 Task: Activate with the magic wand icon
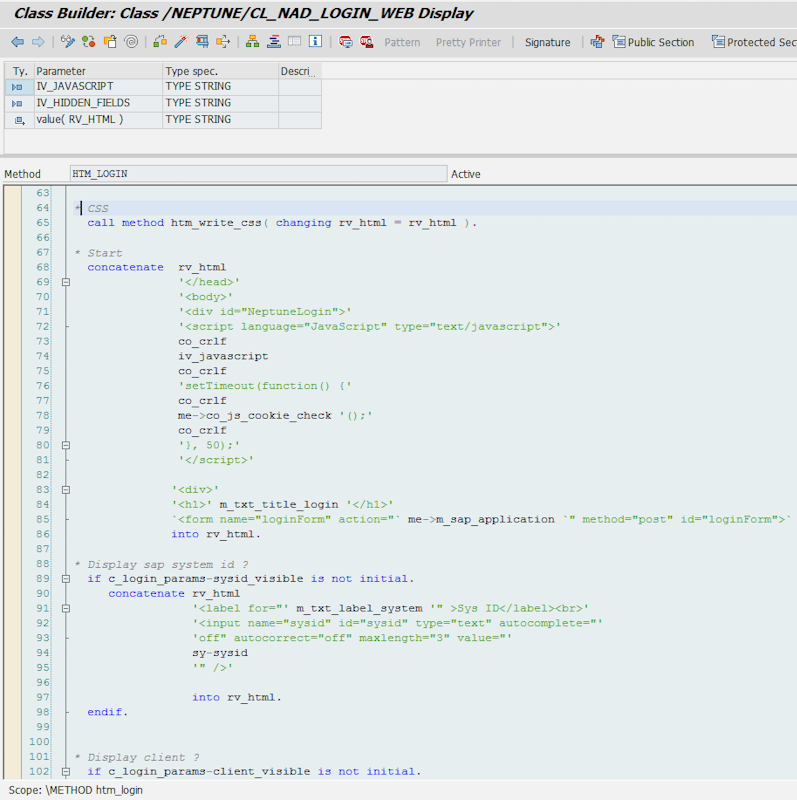(181, 42)
